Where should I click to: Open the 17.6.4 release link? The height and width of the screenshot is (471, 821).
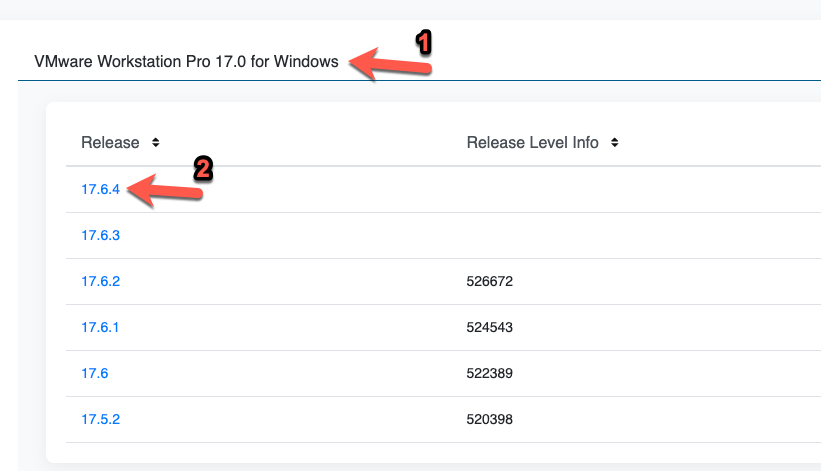[x=101, y=189]
